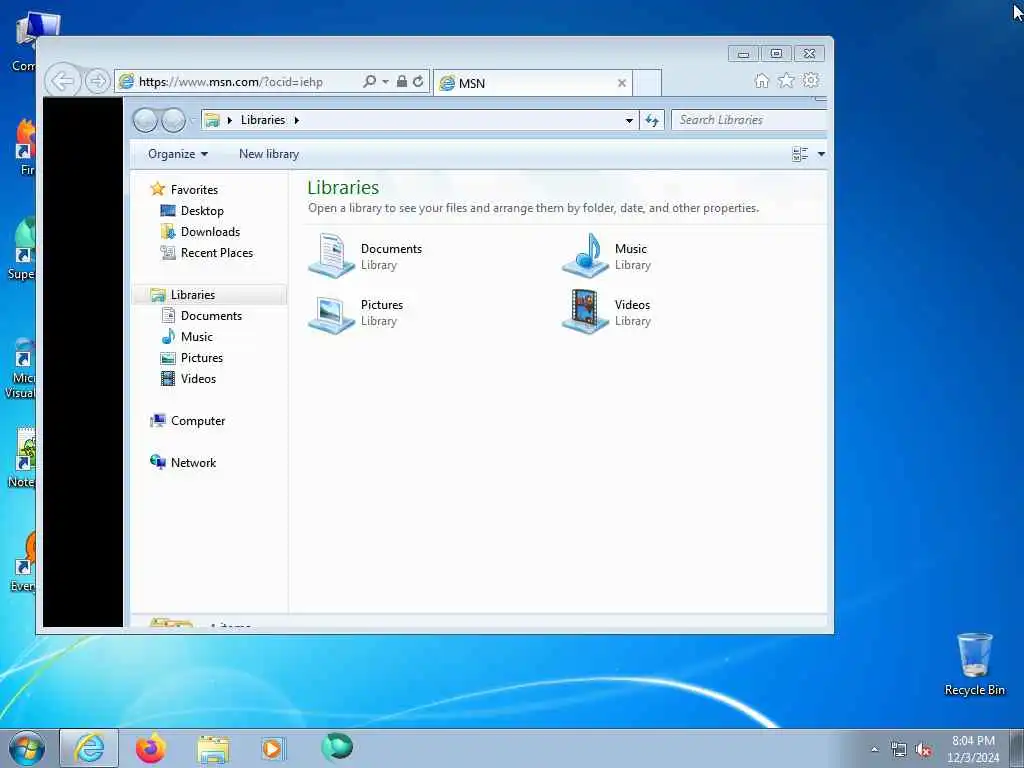Viewport: 1024px width, 768px height.
Task: Click the Internet Explorer forward arrow
Action: point(97,82)
